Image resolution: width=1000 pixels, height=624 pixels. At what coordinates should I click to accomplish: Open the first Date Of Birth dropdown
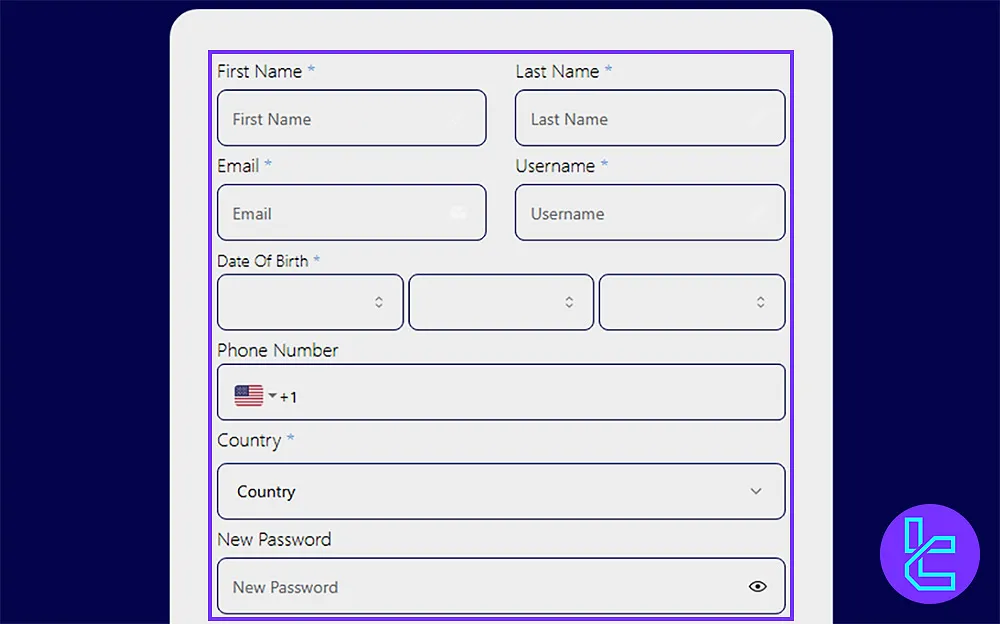pos(310,302)
